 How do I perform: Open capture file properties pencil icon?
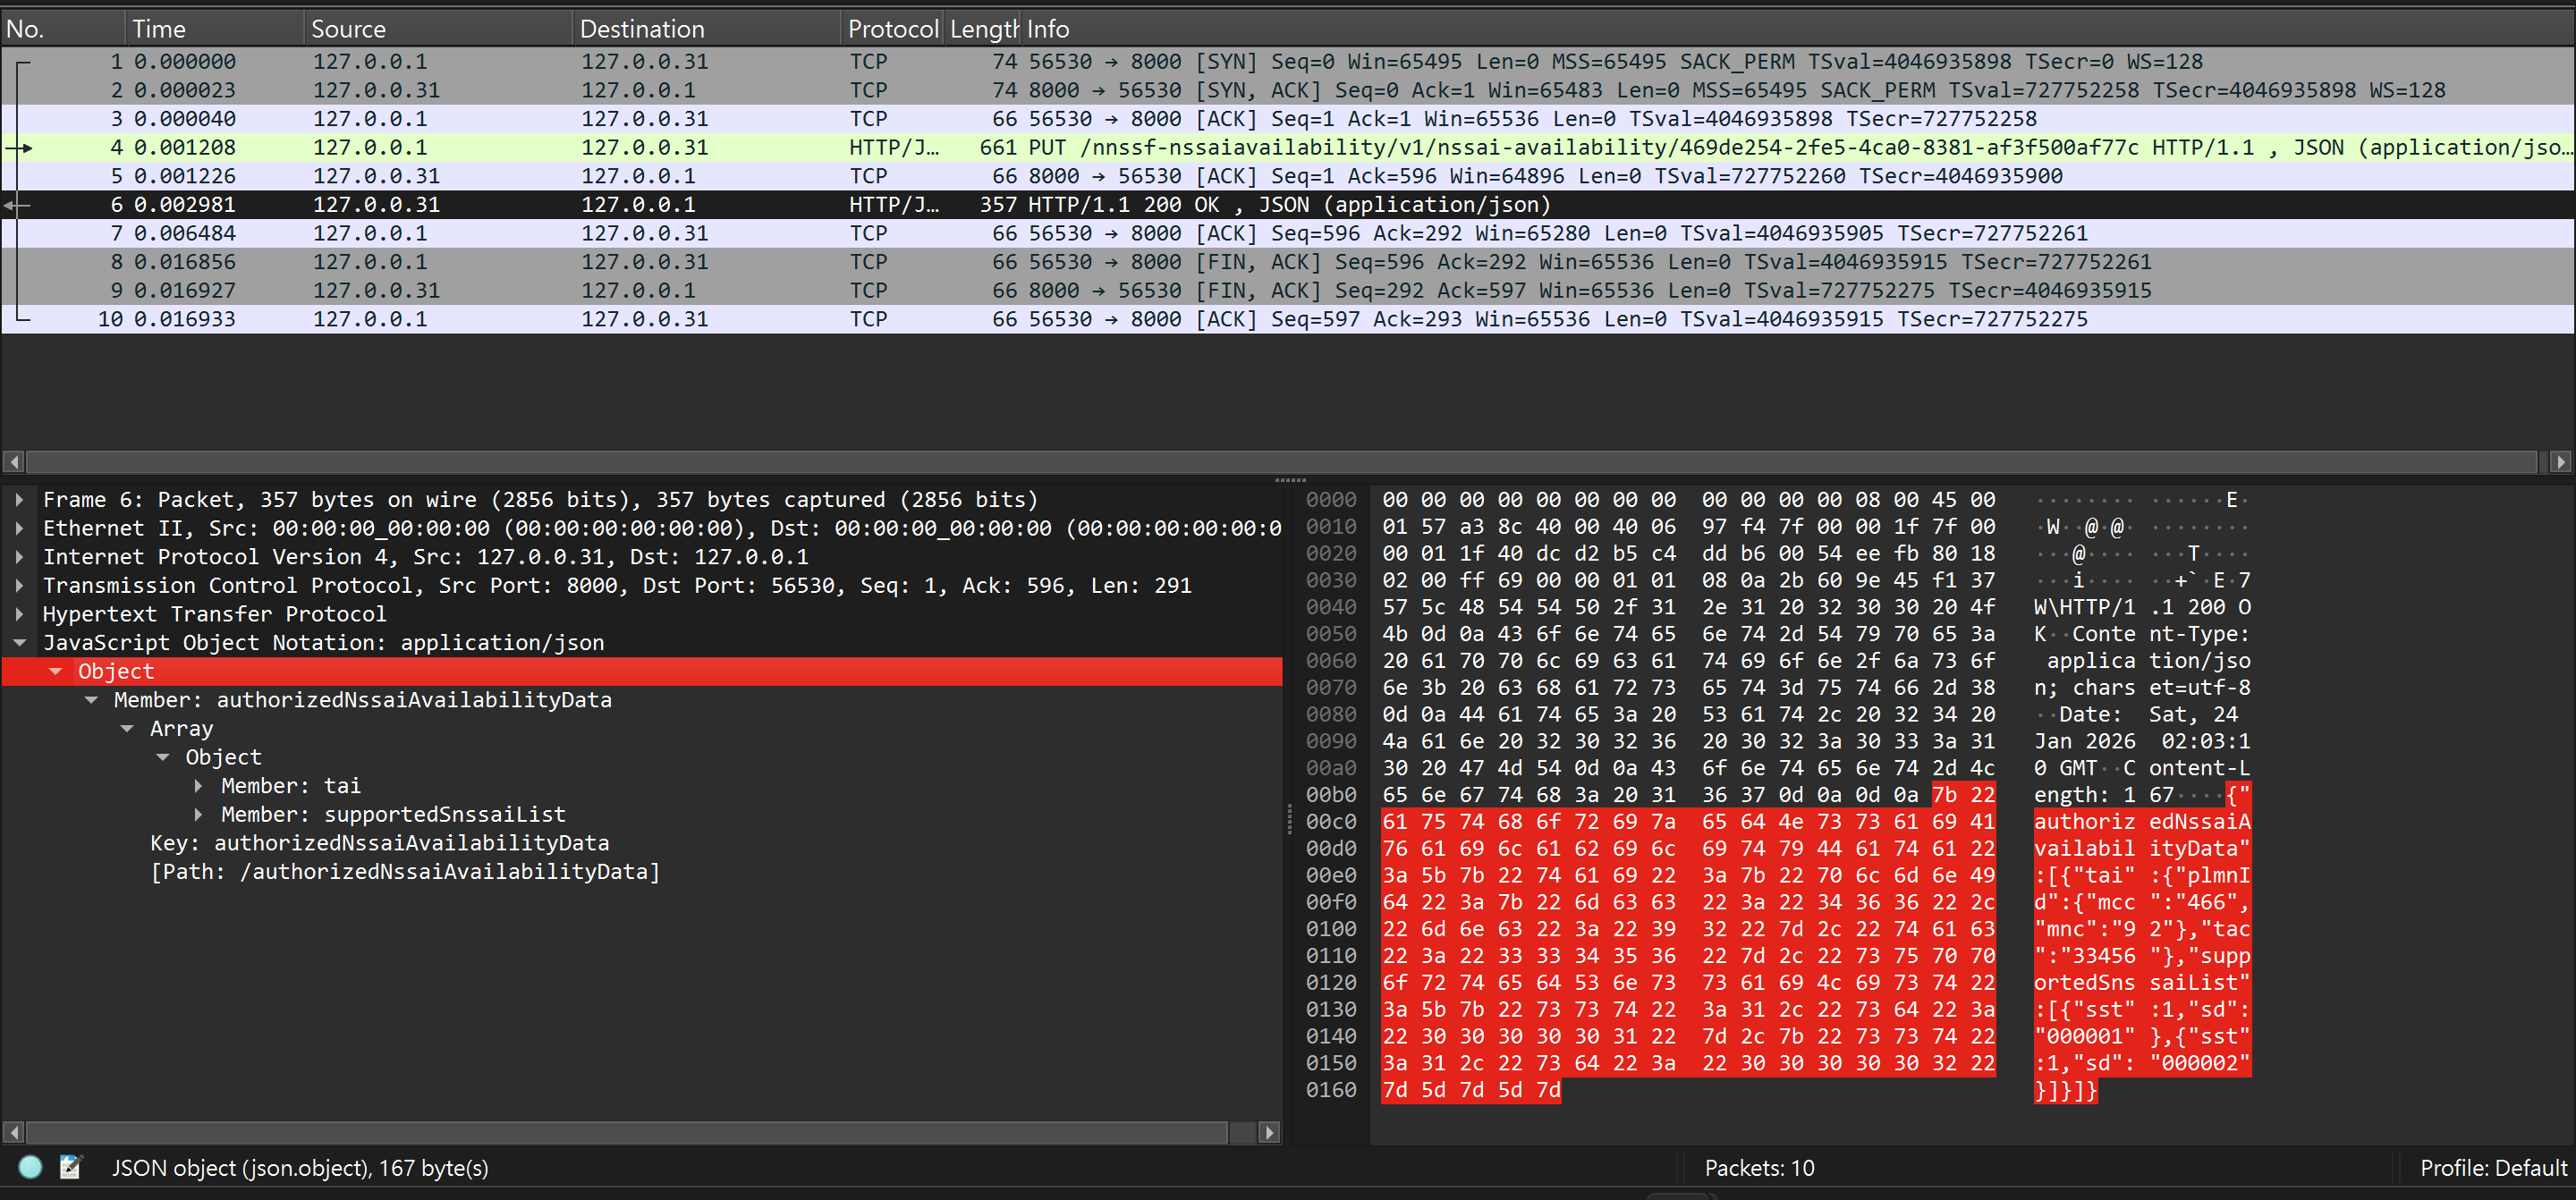pos(70,1167)
